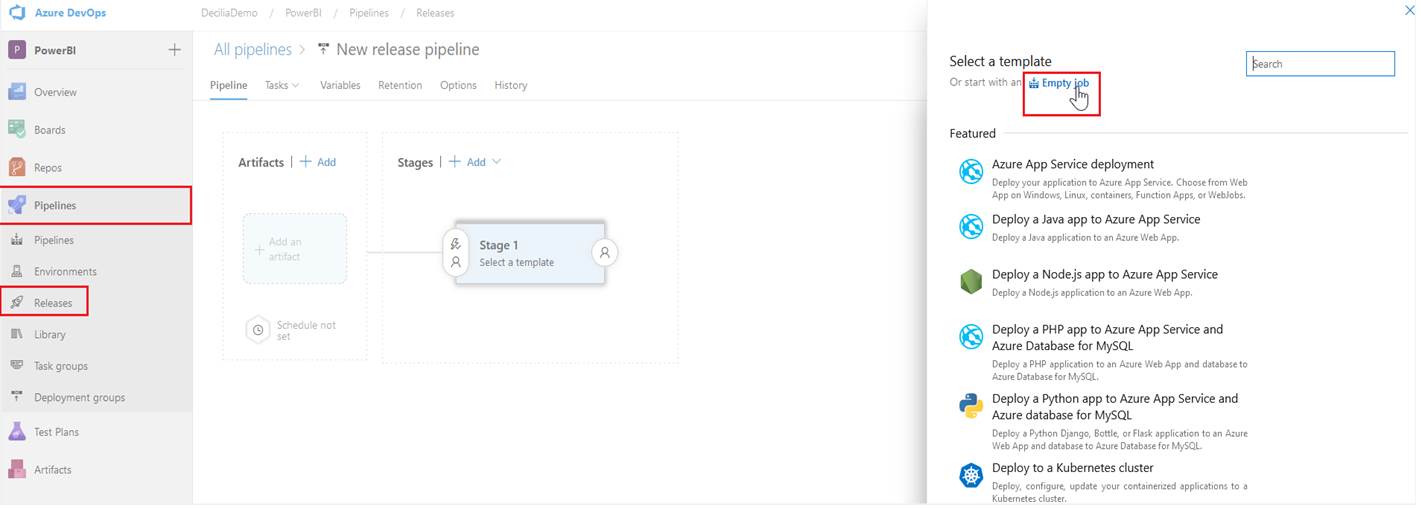1421x509 pixels.
Task: Click the plus icon next to PowerBI
Action: (174, 50)
